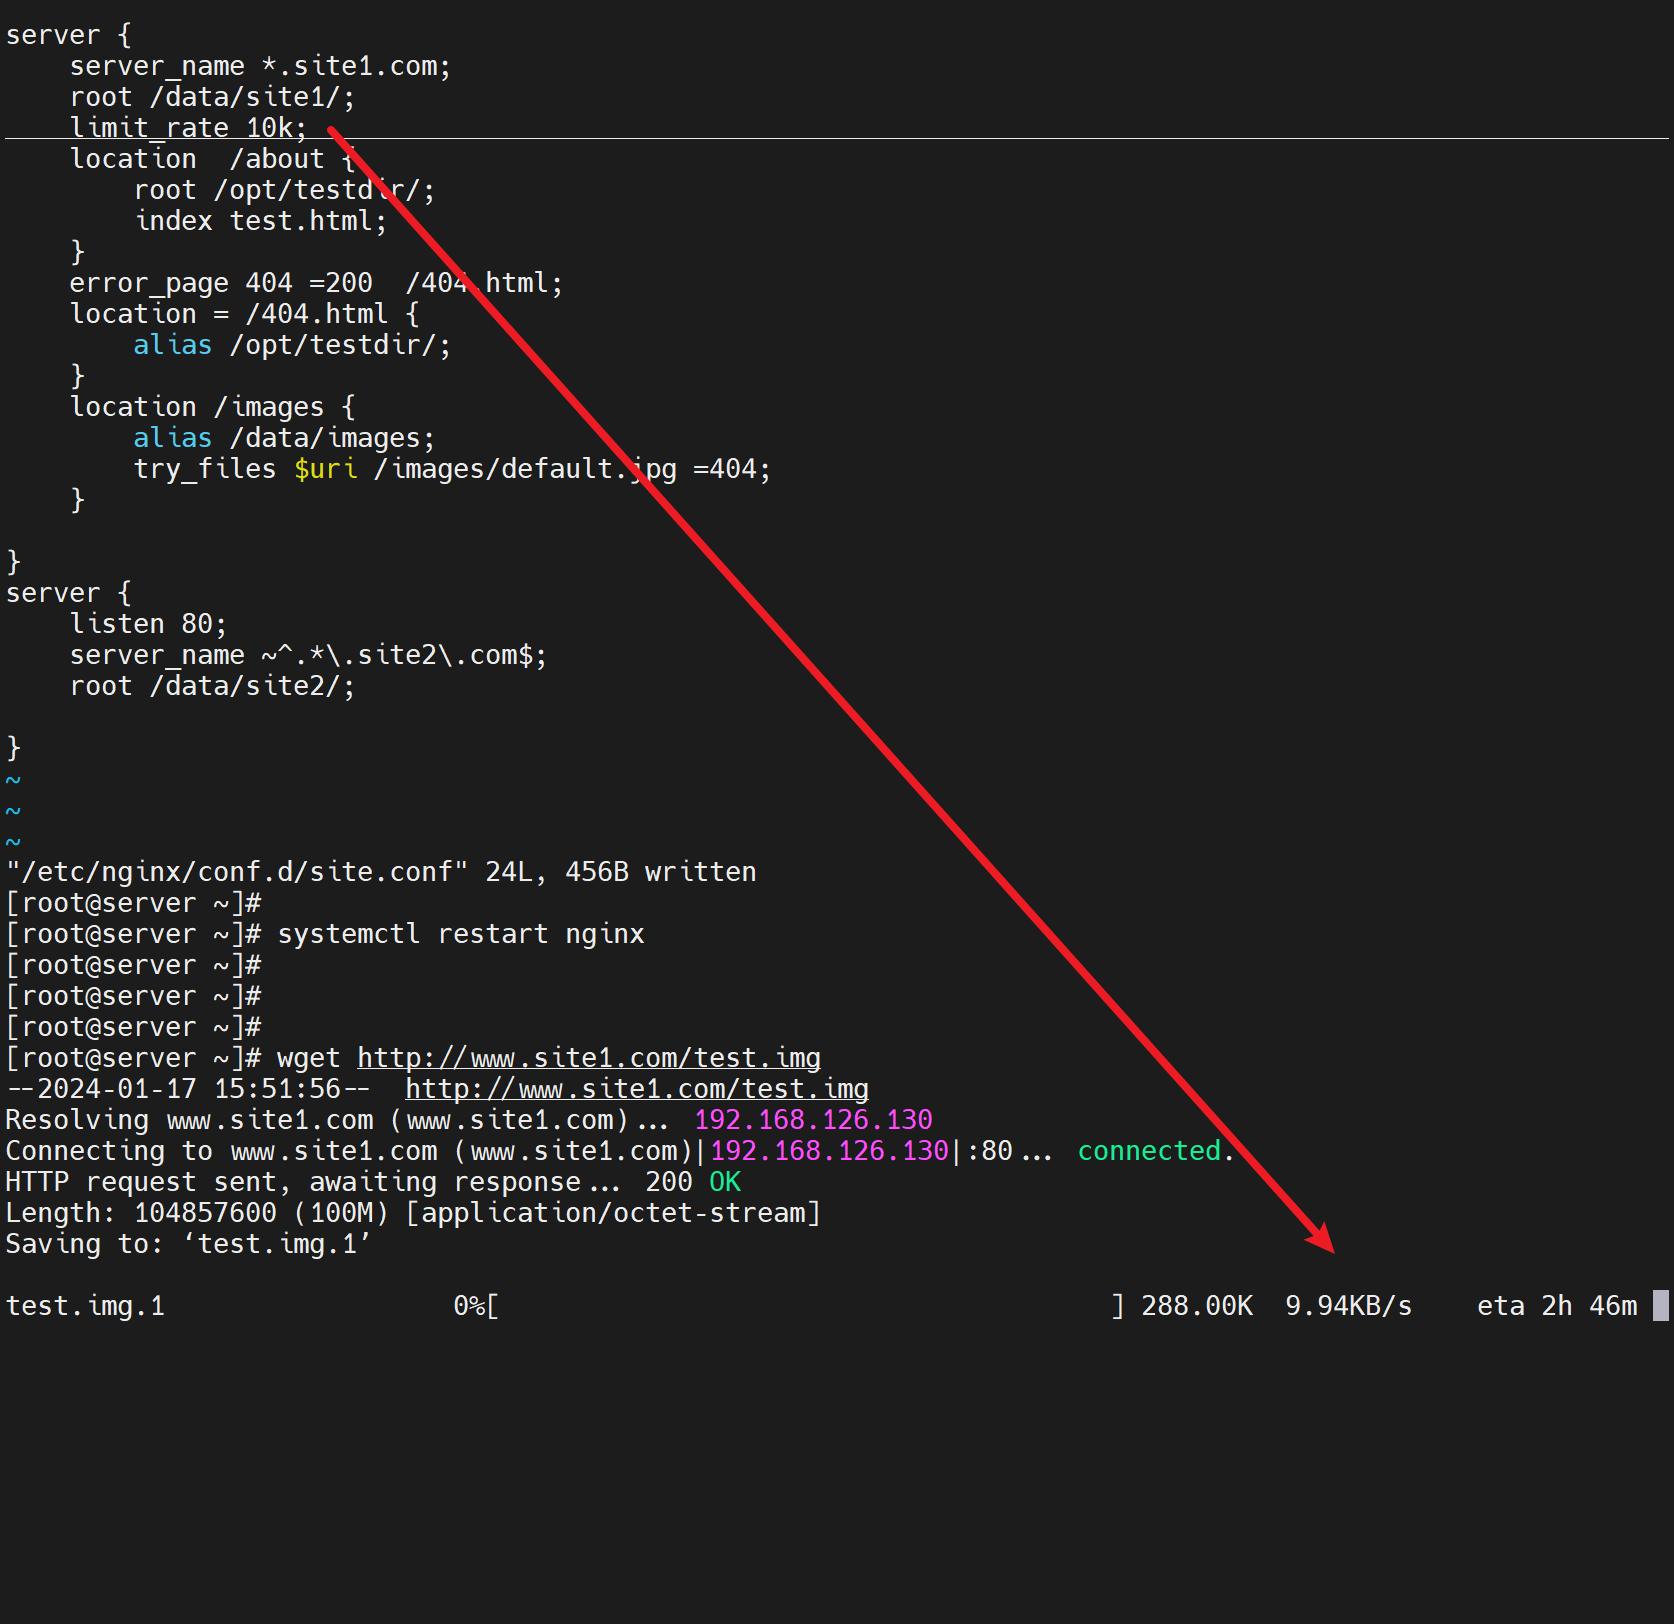Click the yellow $uri variable
The height and width of the screenshot is (1624, 1674).
(x=325, y=469)
